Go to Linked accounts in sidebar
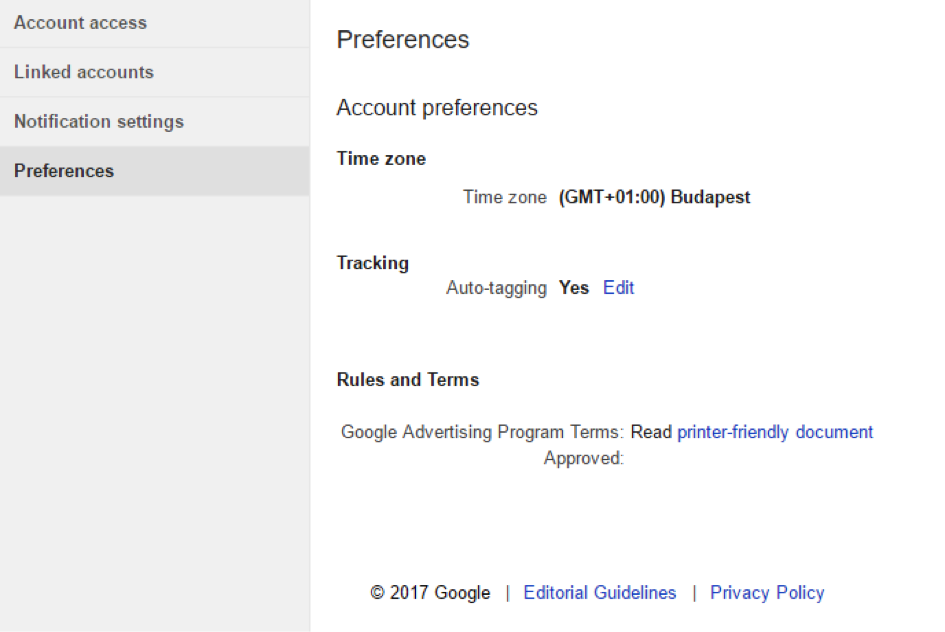 tap(154, 72)
